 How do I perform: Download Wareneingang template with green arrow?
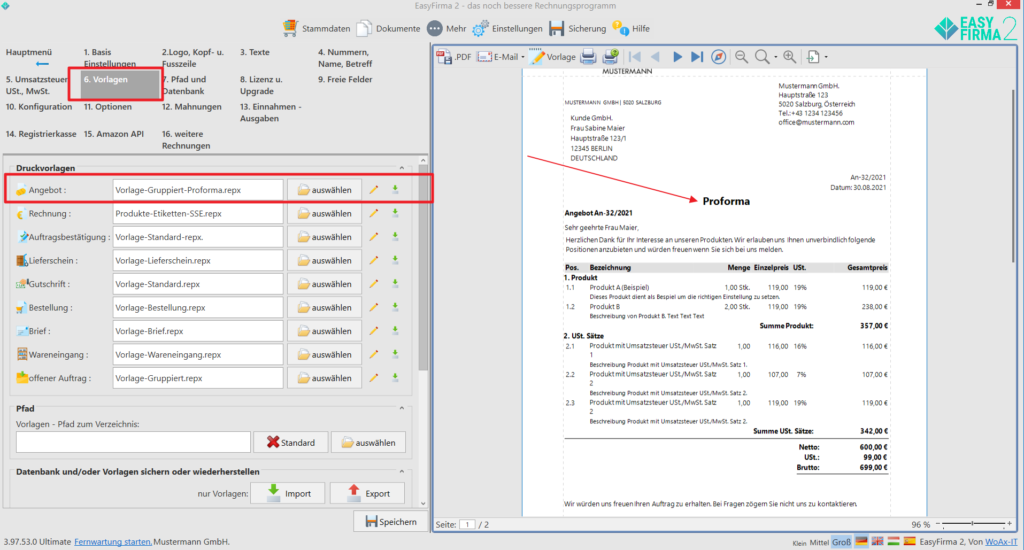395,355
